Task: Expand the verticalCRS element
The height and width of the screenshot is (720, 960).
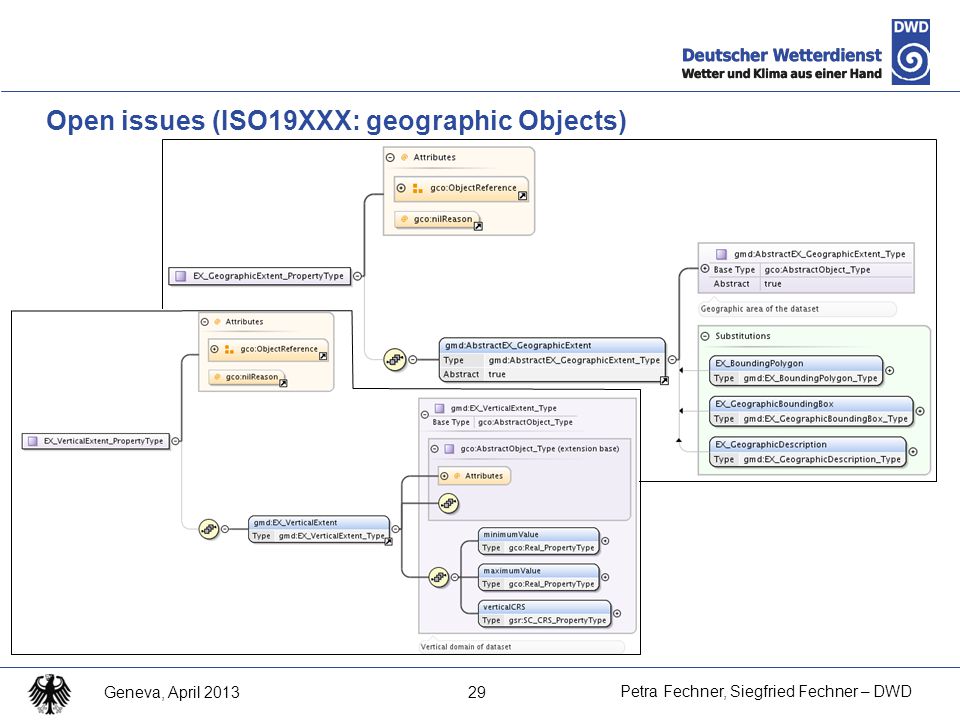Action: coord(617,613)
